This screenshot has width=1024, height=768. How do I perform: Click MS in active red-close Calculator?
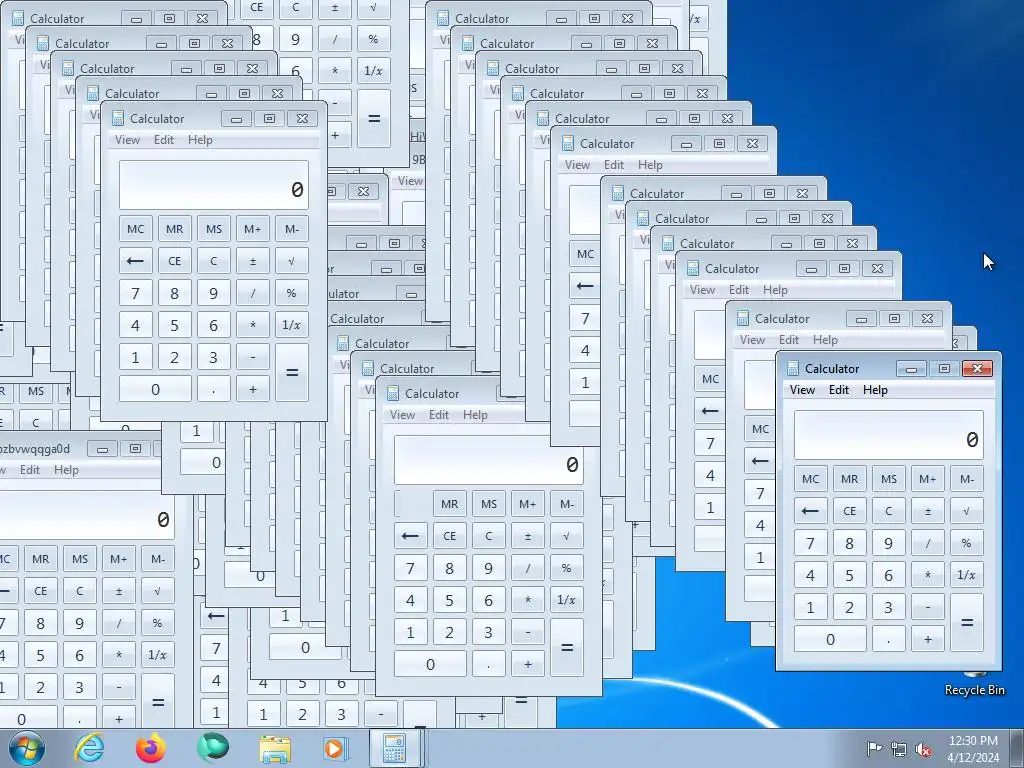889,479
